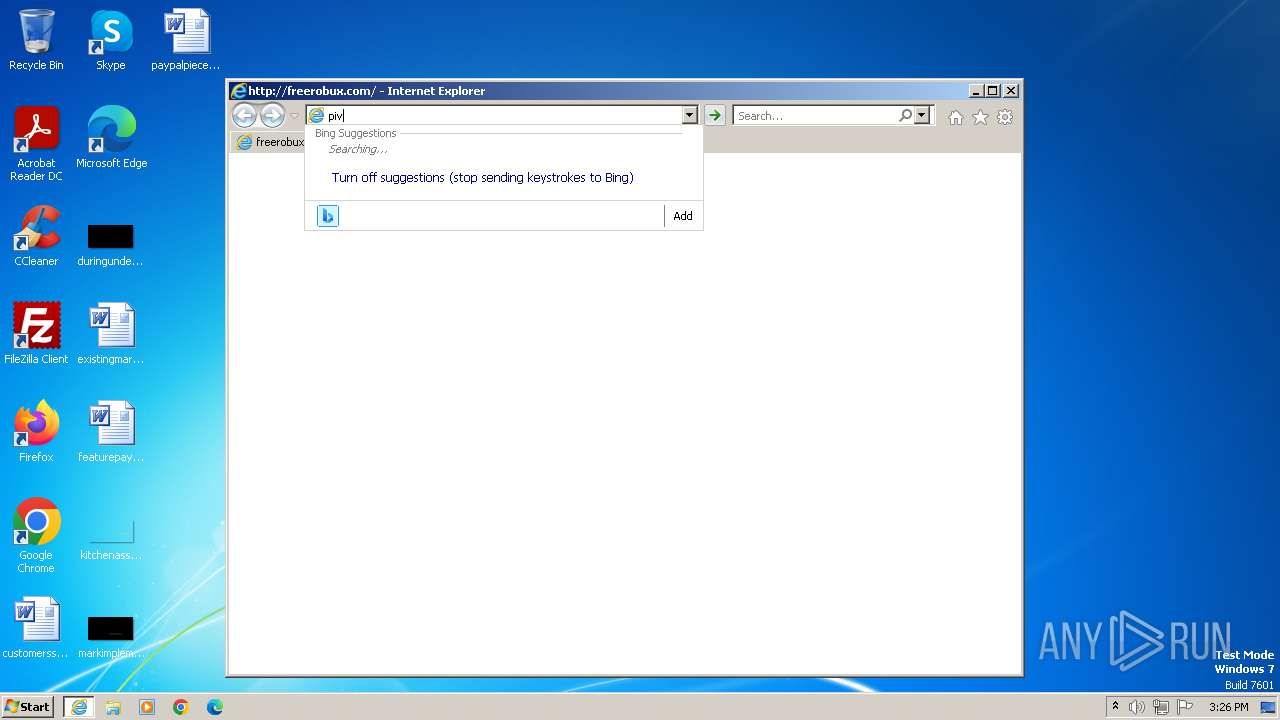
Task: Open CCleaner desktop shortcut
Action: 36,236
